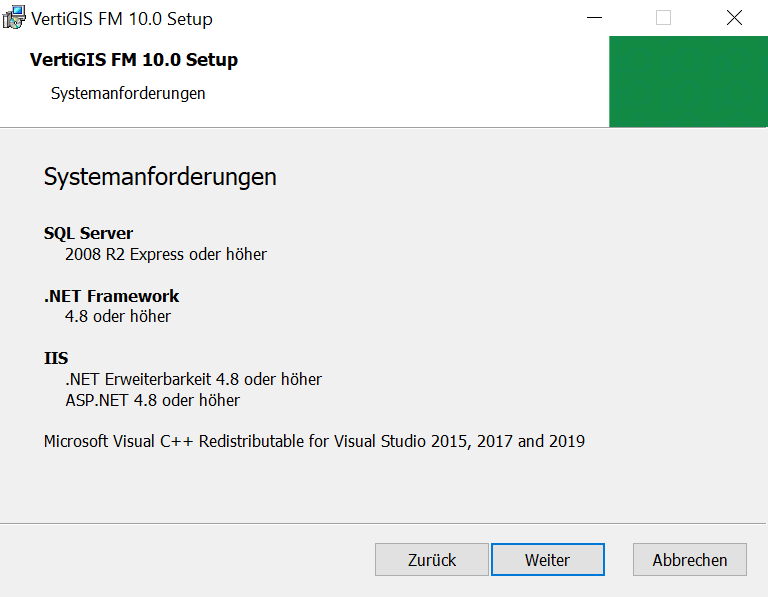The width and height of the screenshot is (768, 597).
Task: Cancel setup via Abbrechen
Action: pos(690,559)
